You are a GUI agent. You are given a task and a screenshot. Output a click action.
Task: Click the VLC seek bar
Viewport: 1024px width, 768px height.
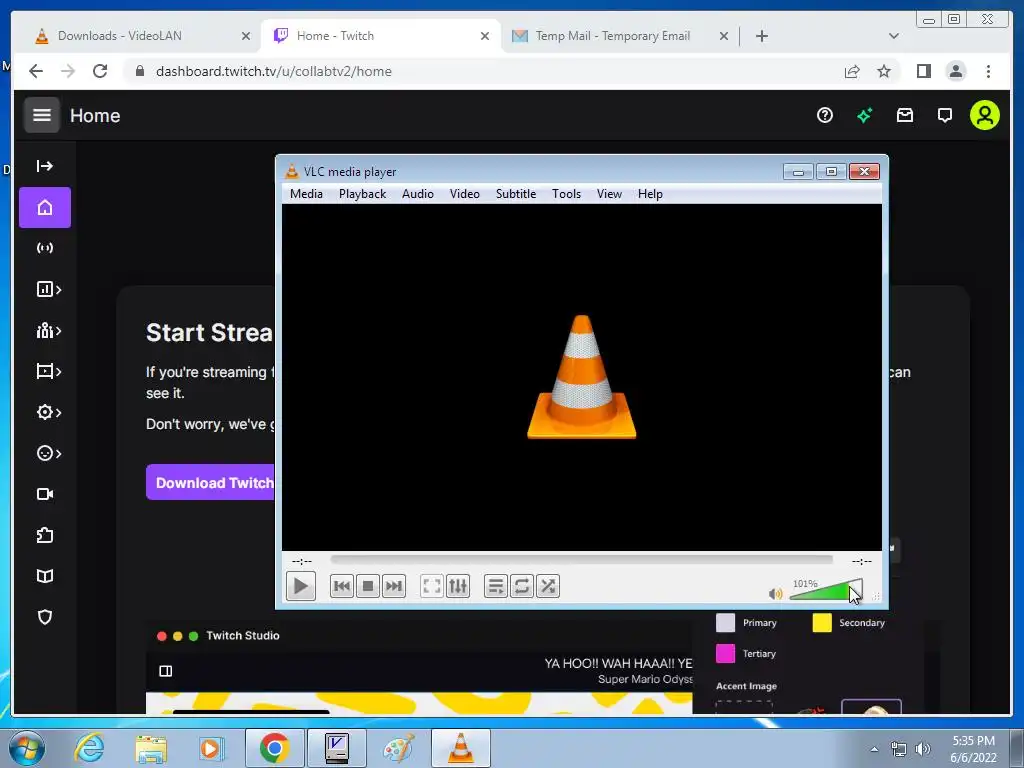(581, 560)
